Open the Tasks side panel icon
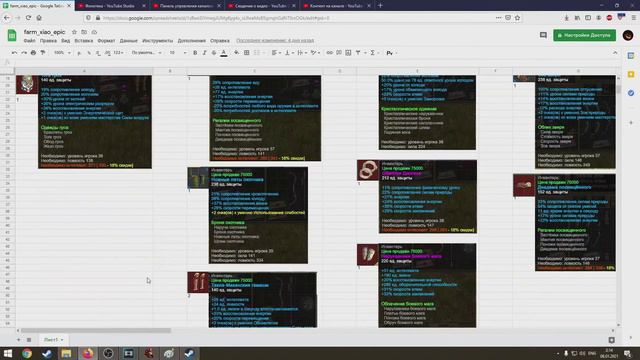The height and width of the screenshot is (360, 640). pos(631,93)
